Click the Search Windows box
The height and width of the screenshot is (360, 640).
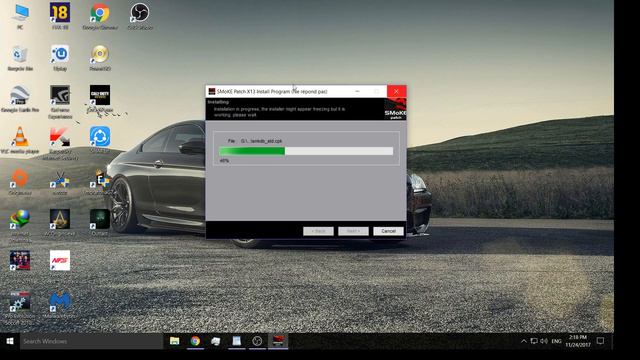pyautogui.click(x=91, y=341)
